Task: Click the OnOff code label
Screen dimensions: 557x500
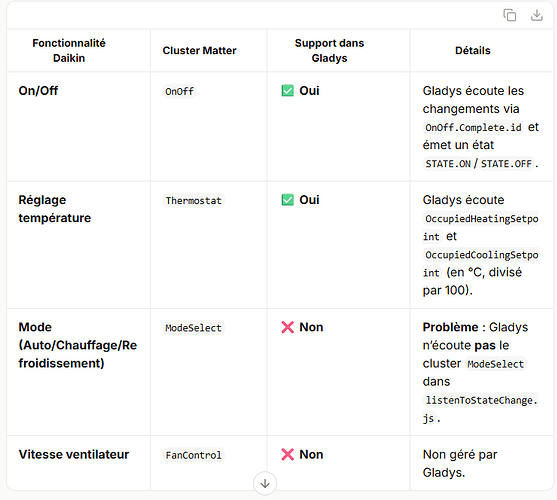Action: pos(179,91)
